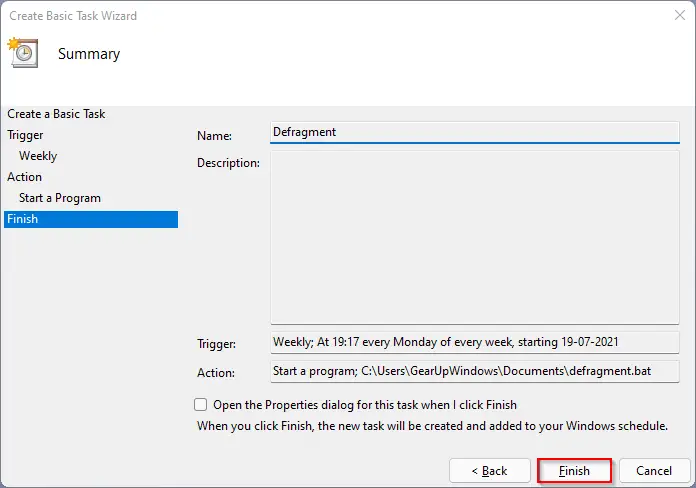This screenshot has height=488, width=696.
Task: Open the Weekly sub-step
Action: (38, 156)
